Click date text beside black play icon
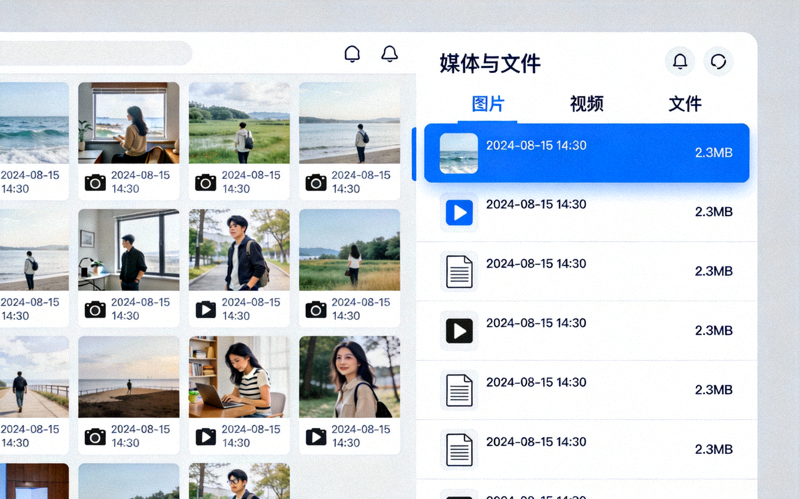The width and height of the screenshot is (800, 499). (536, 323)
